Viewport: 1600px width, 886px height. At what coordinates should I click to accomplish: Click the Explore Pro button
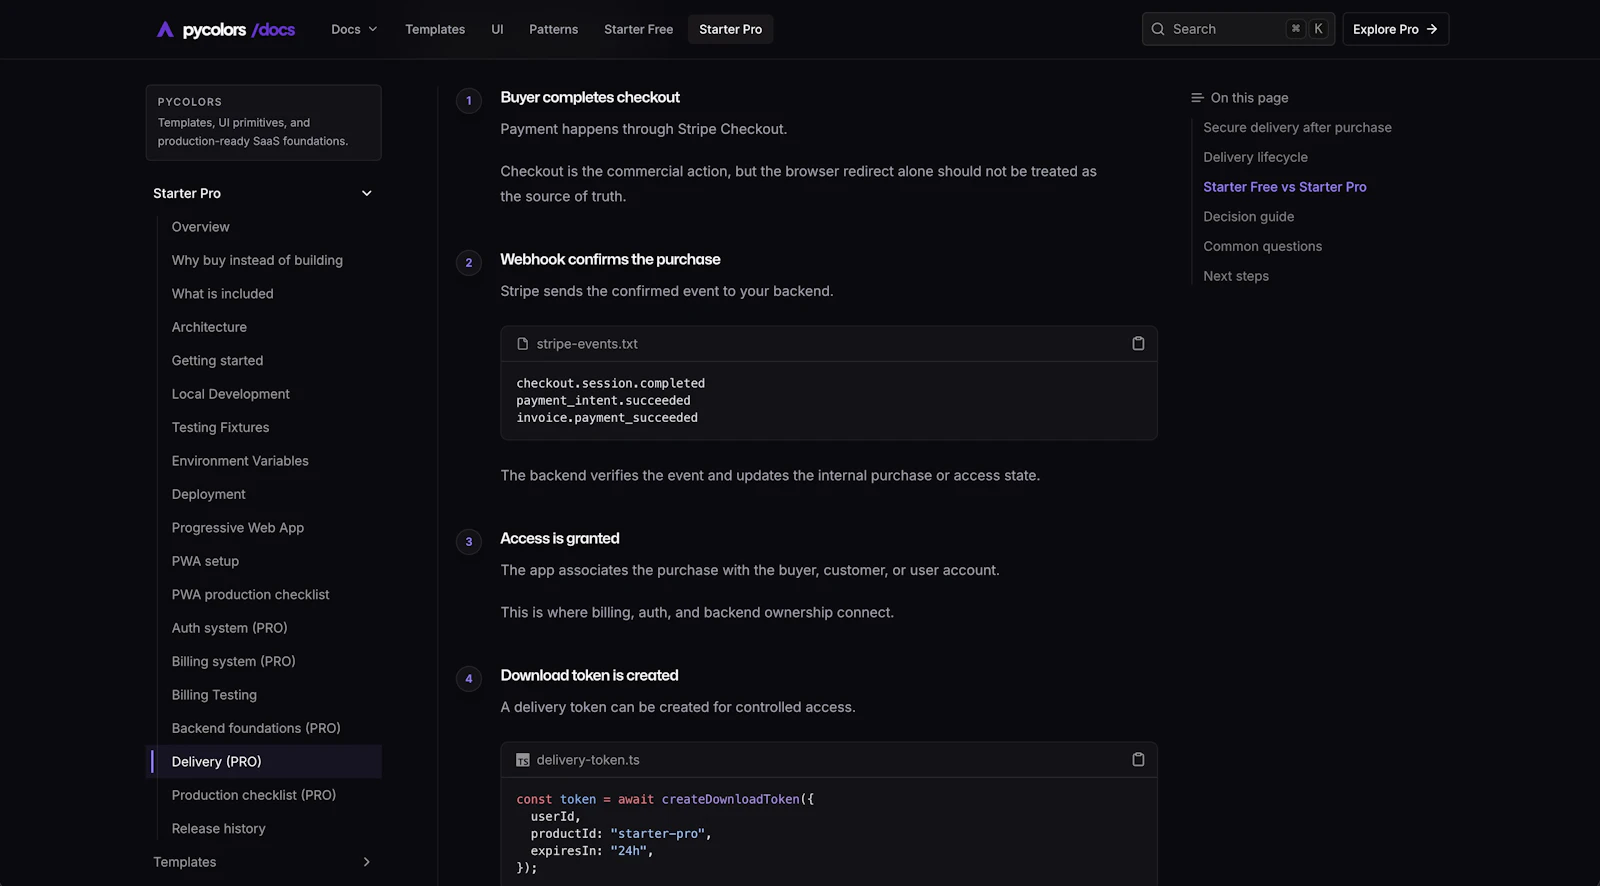click(x=1395, y=29)
